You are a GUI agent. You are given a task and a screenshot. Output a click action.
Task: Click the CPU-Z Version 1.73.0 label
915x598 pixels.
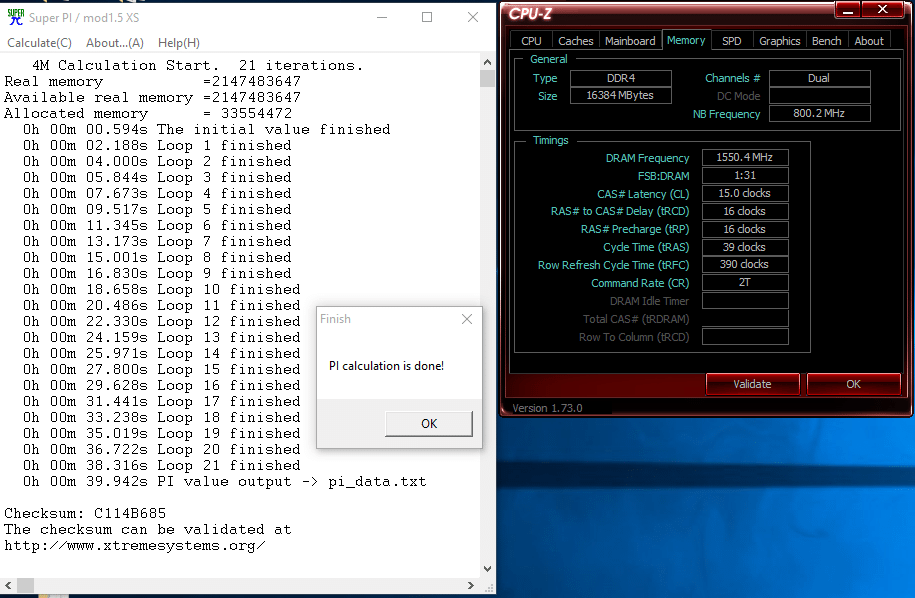(547, 408)
